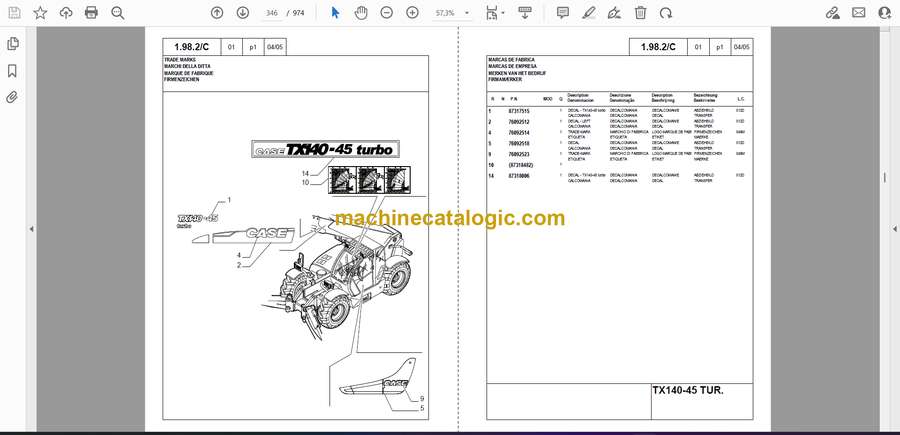Open the Sign document pen tool

click(x=614, y=13)
